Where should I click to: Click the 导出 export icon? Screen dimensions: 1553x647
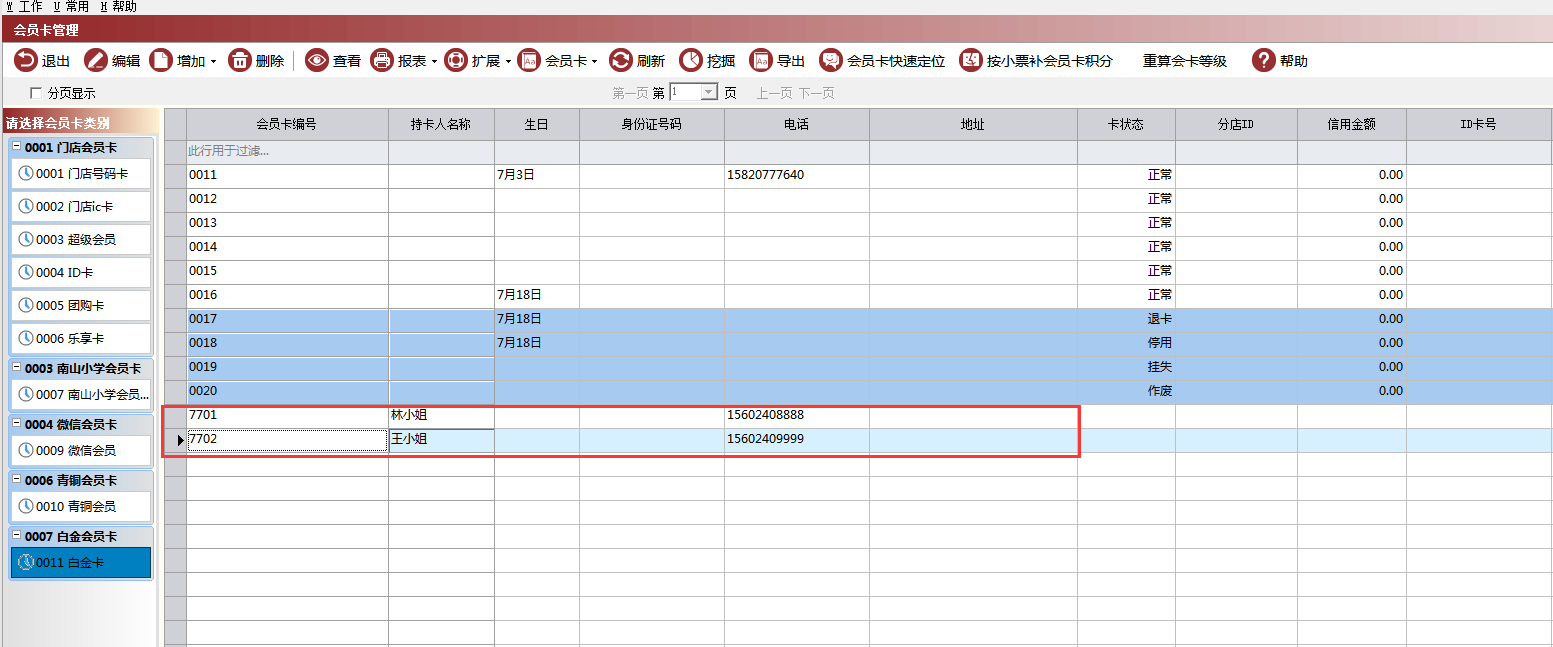click(x=761, y=61)
